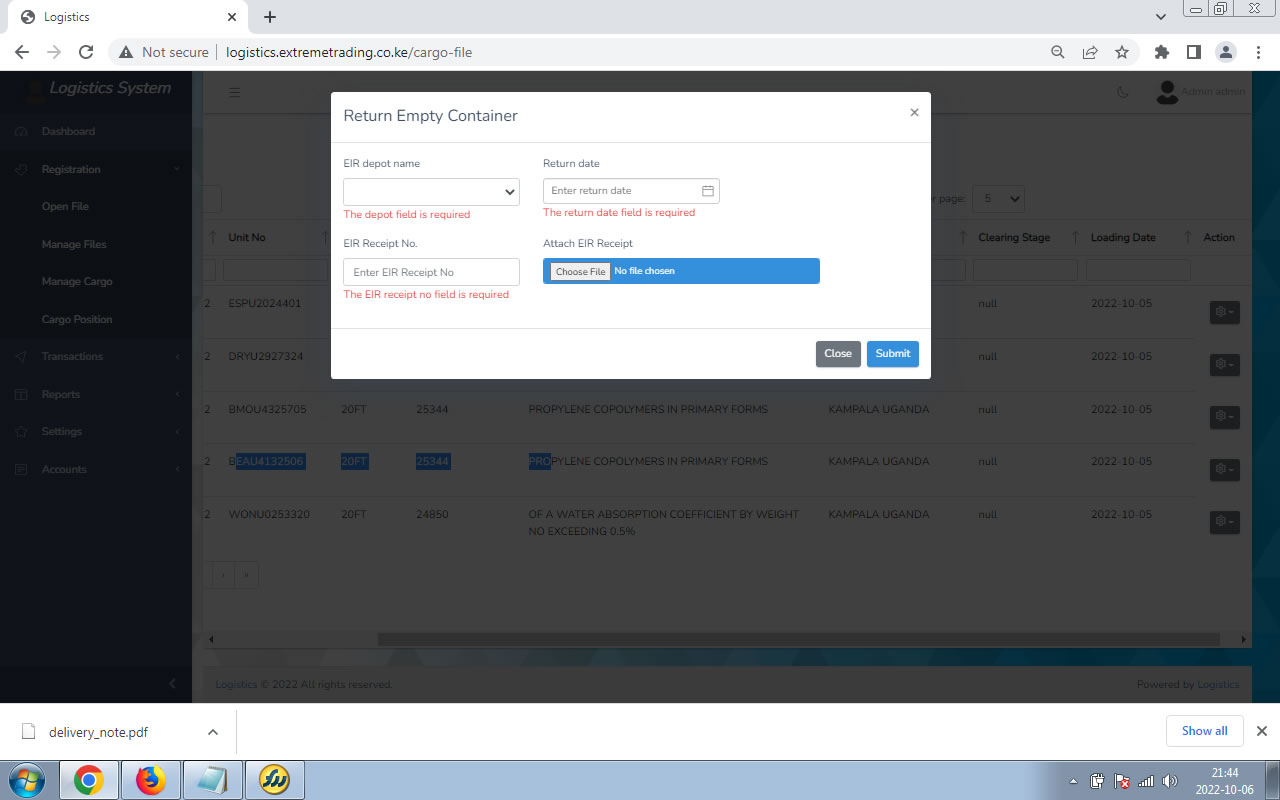
Task: Click the EIR Receipt No. input field
Action: click(x=431, y=272)
